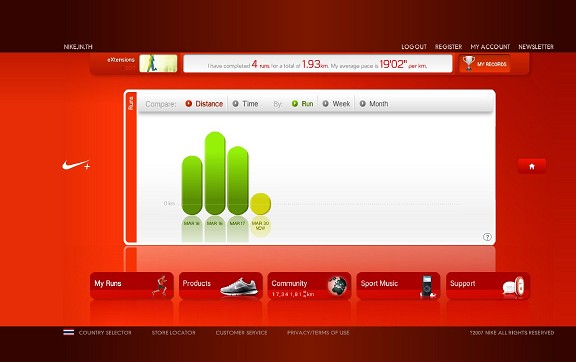This screenshot has height=362, width=576.
Task: Click the Nike+ swoosh logo
Action: 76,165
